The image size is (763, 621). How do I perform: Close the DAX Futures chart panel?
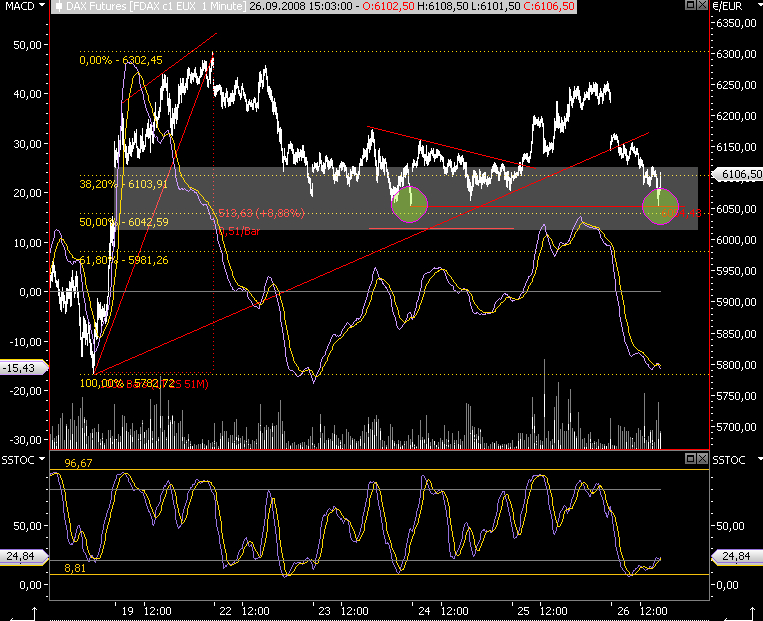[x=702, y=5]
